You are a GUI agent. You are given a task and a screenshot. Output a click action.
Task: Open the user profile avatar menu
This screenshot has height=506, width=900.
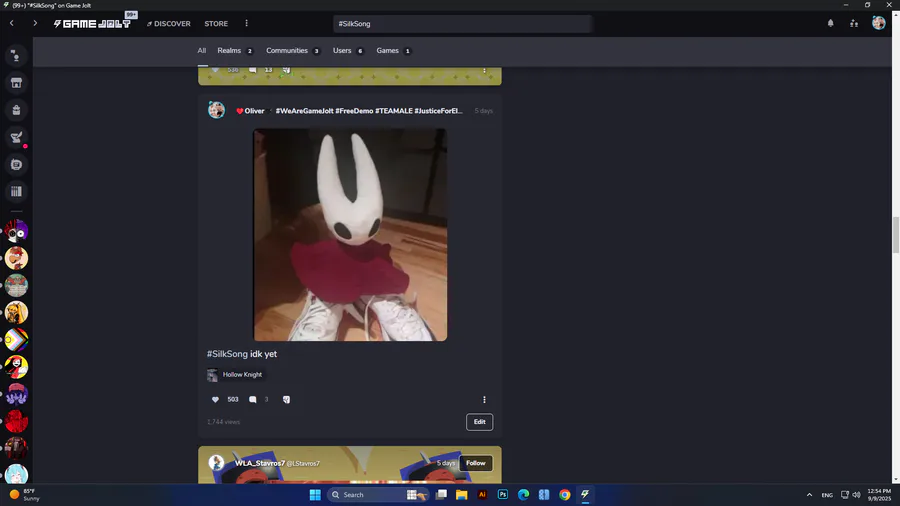[x=878, y=23]
